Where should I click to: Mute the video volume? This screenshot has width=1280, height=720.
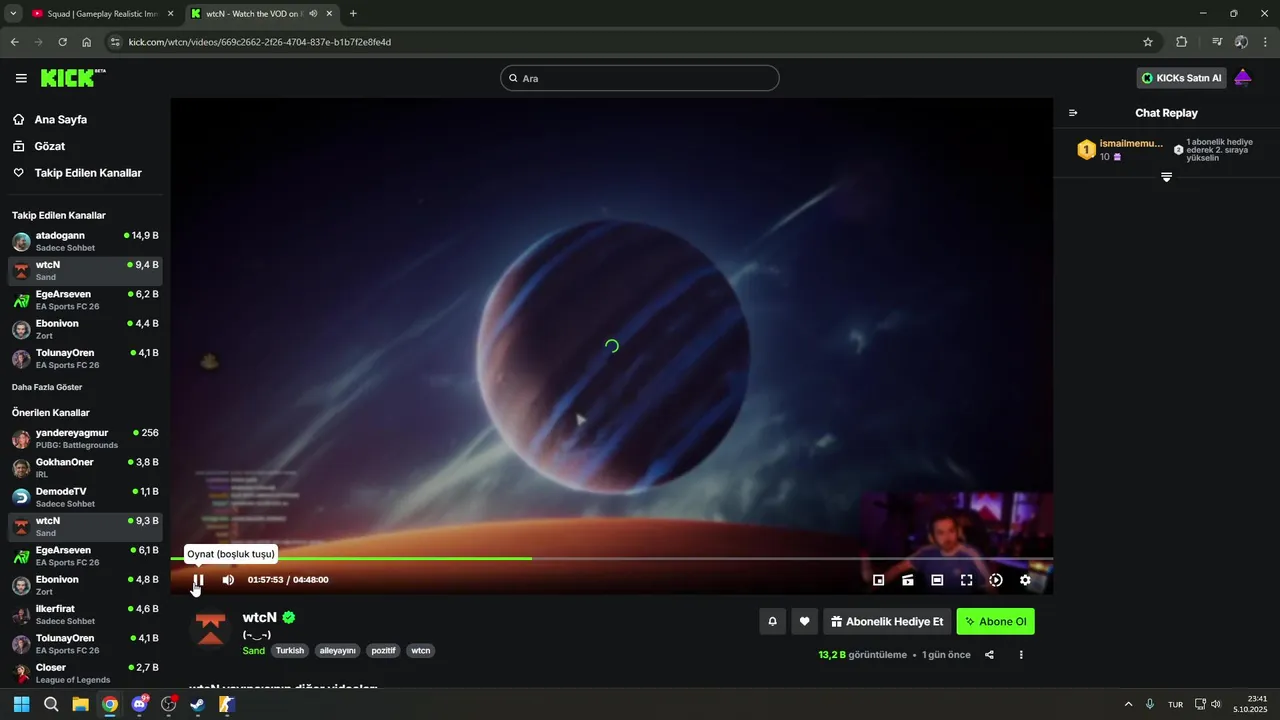(228, 580)
